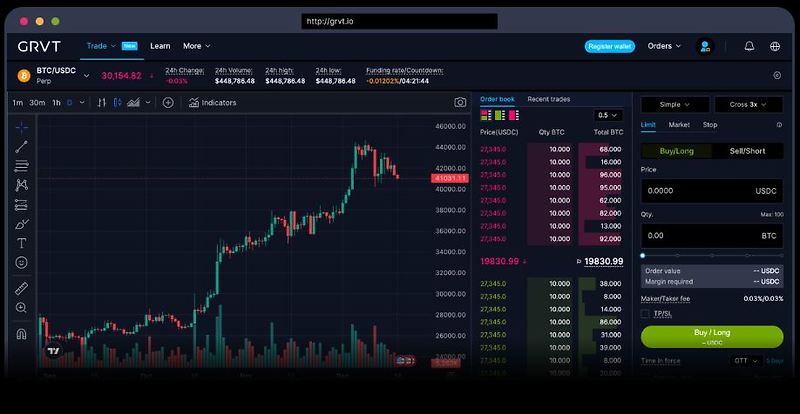Show combined buy and sell order book view
Screen dimensions: 800x414
(486, 115)
